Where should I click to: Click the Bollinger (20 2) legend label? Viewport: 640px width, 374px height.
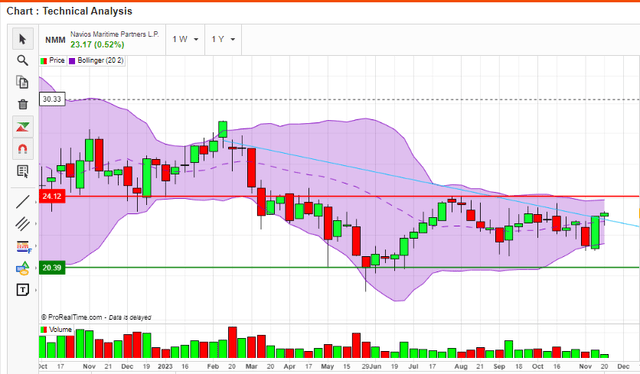pos(100,60)
